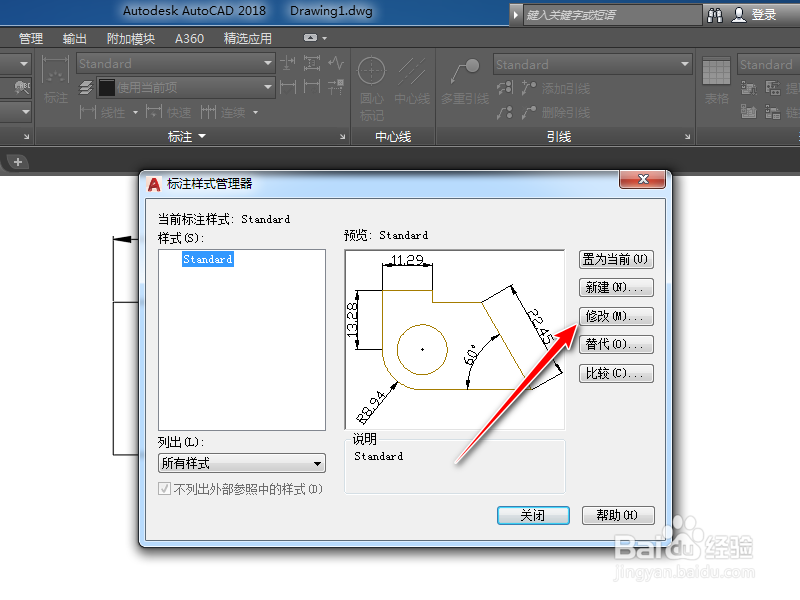Click the dimension style preview image
800x600 pixels.
click(x=455, y=339)
